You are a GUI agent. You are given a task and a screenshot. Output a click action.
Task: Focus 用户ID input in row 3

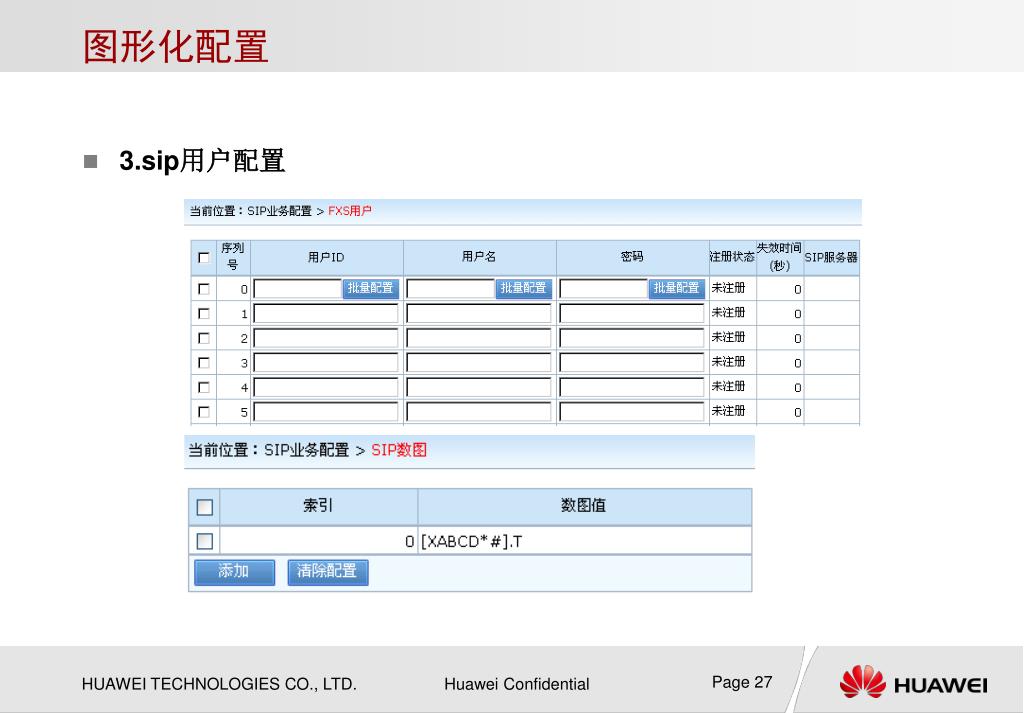[326, 362]
